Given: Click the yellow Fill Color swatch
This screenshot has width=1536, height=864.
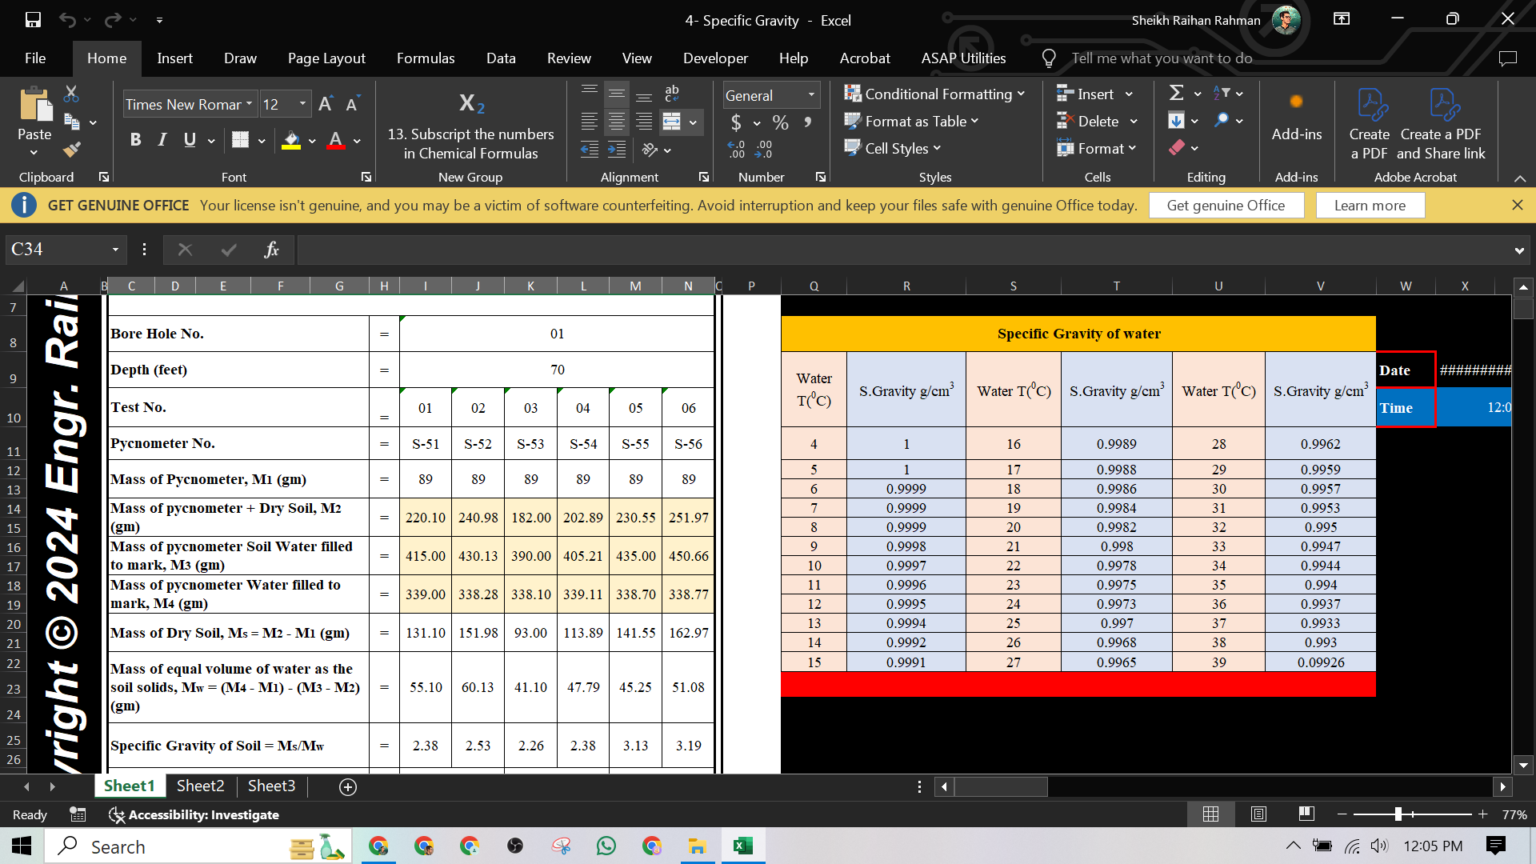Looking at the screenshot, I should pyautogui.click(x=291, y=140).
